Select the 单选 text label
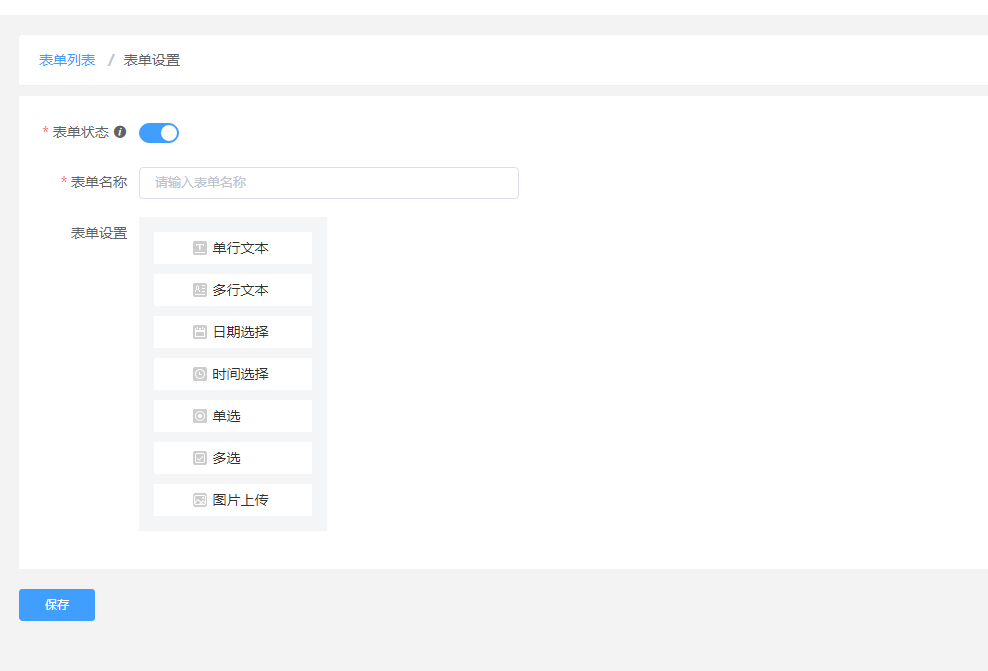Image resolution: width=988 pixels, height=671 pixels. [x=227, y=416]
